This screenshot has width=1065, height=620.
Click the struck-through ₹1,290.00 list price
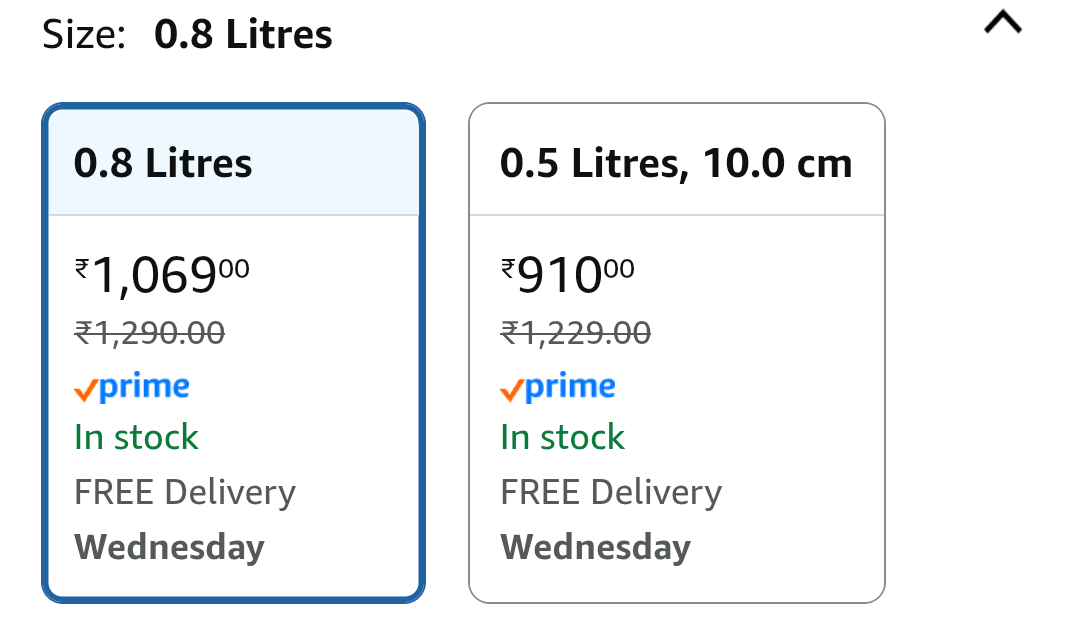coord(149,333)
